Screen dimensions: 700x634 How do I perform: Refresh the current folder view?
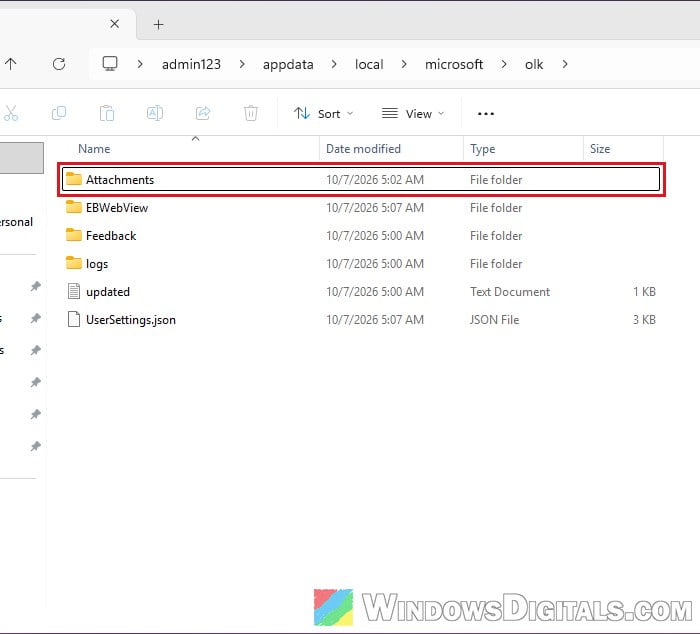(x=59, y=64)
